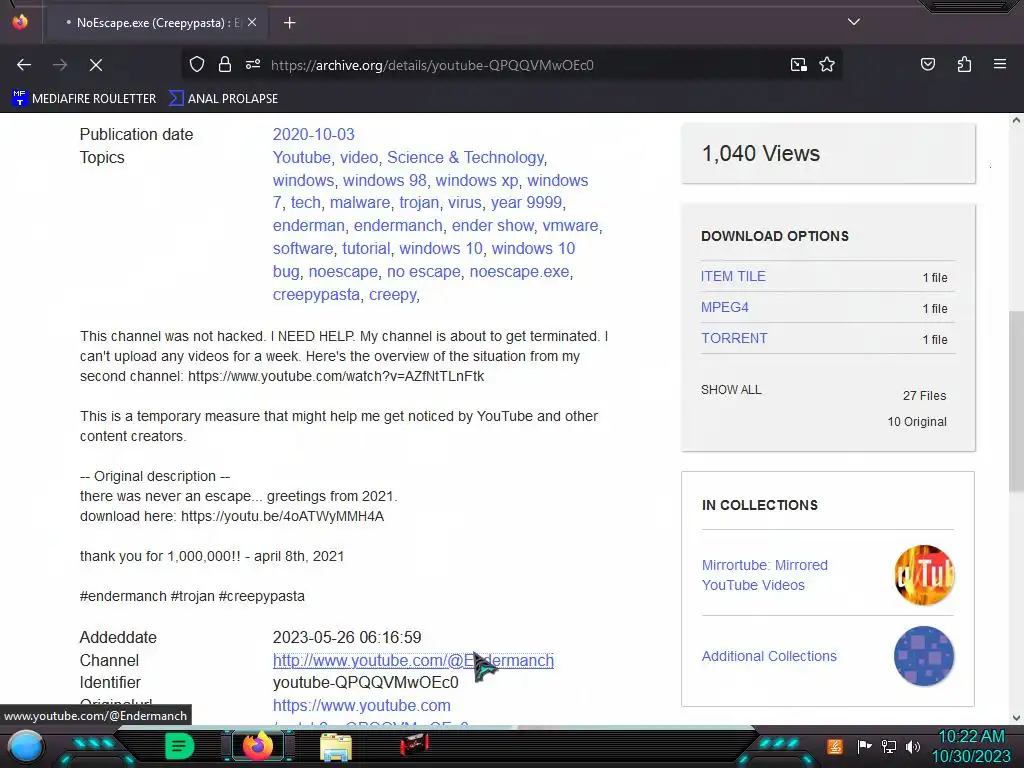The image size is (1024, 768).
Task: Open the creepy topic link
Action: (x=392, y=295)
